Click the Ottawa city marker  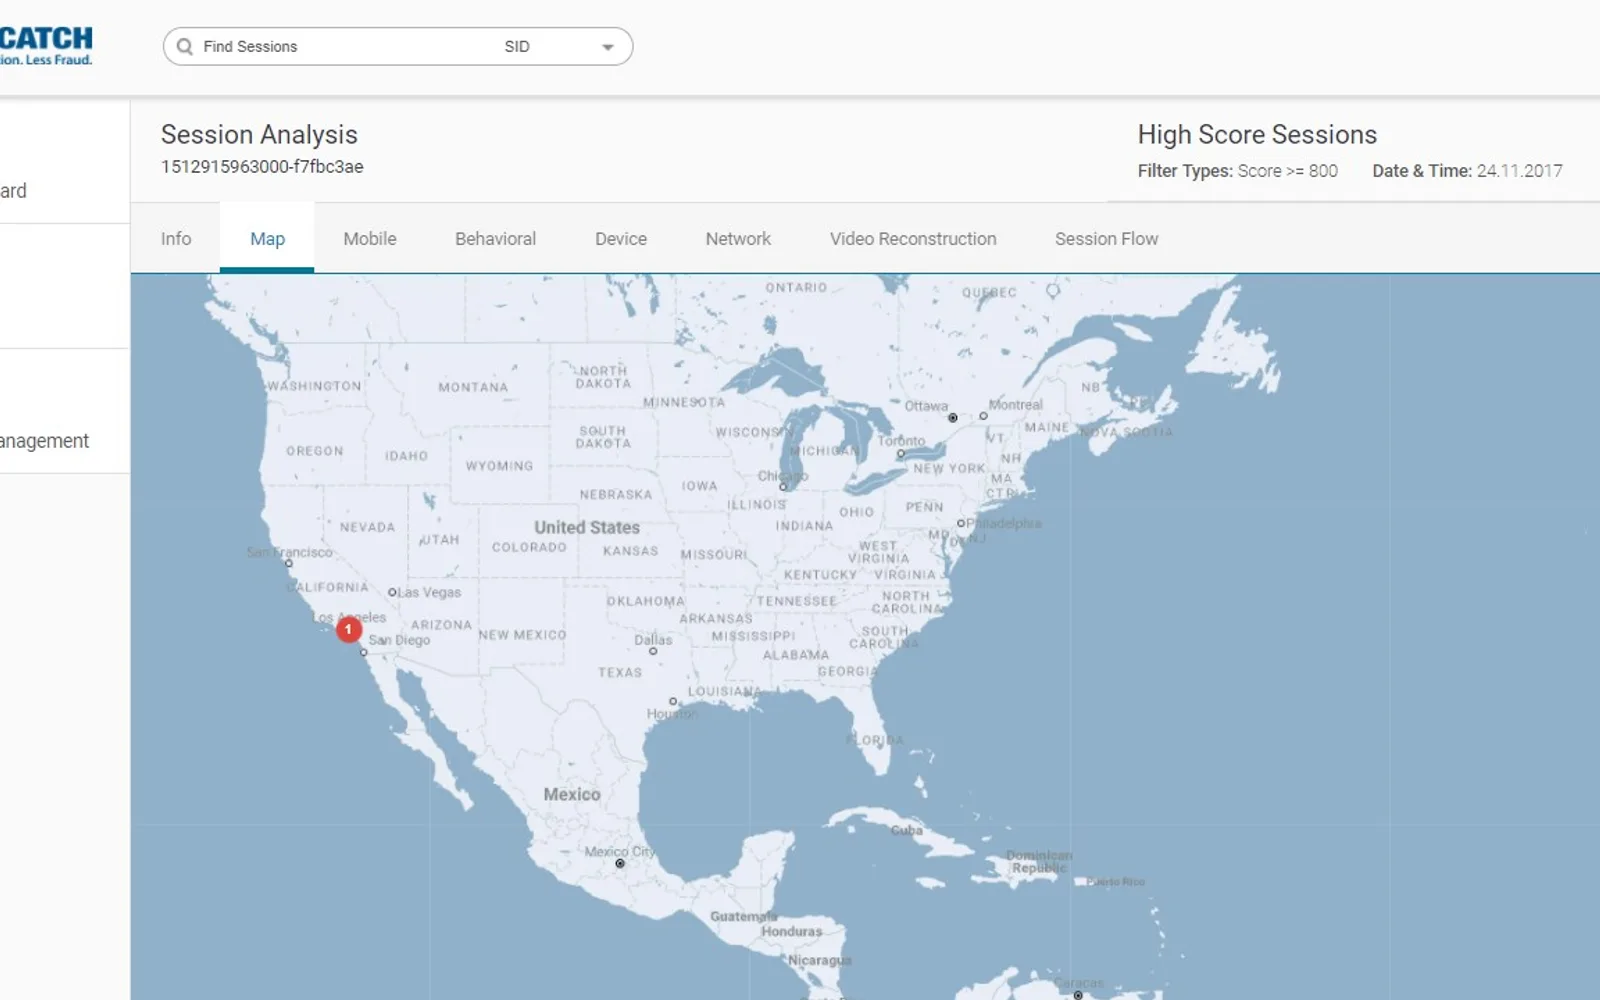[952, 417]
